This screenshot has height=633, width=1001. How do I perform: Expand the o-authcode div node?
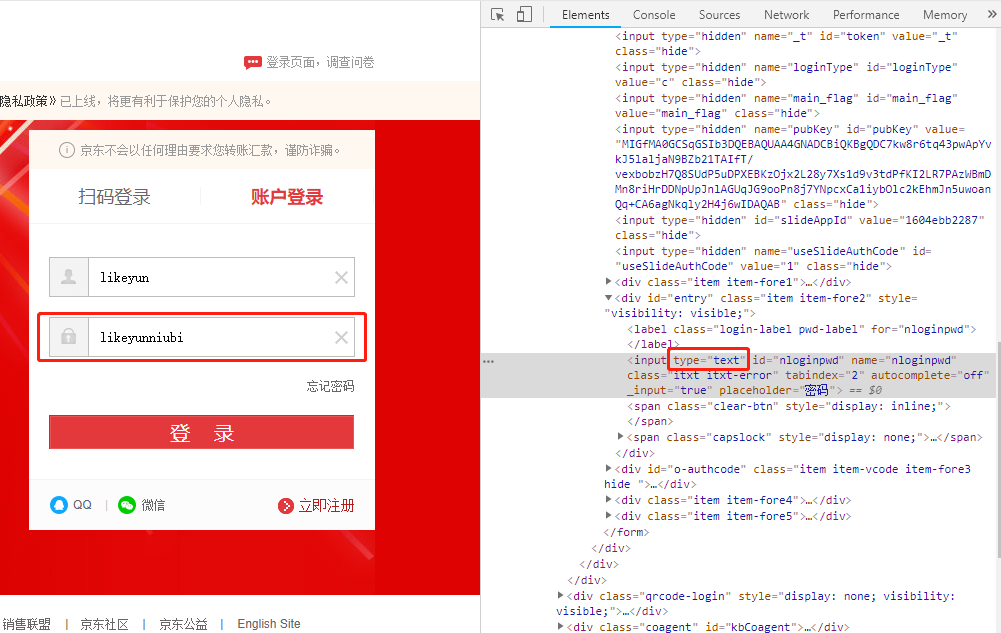coord(609,469)
